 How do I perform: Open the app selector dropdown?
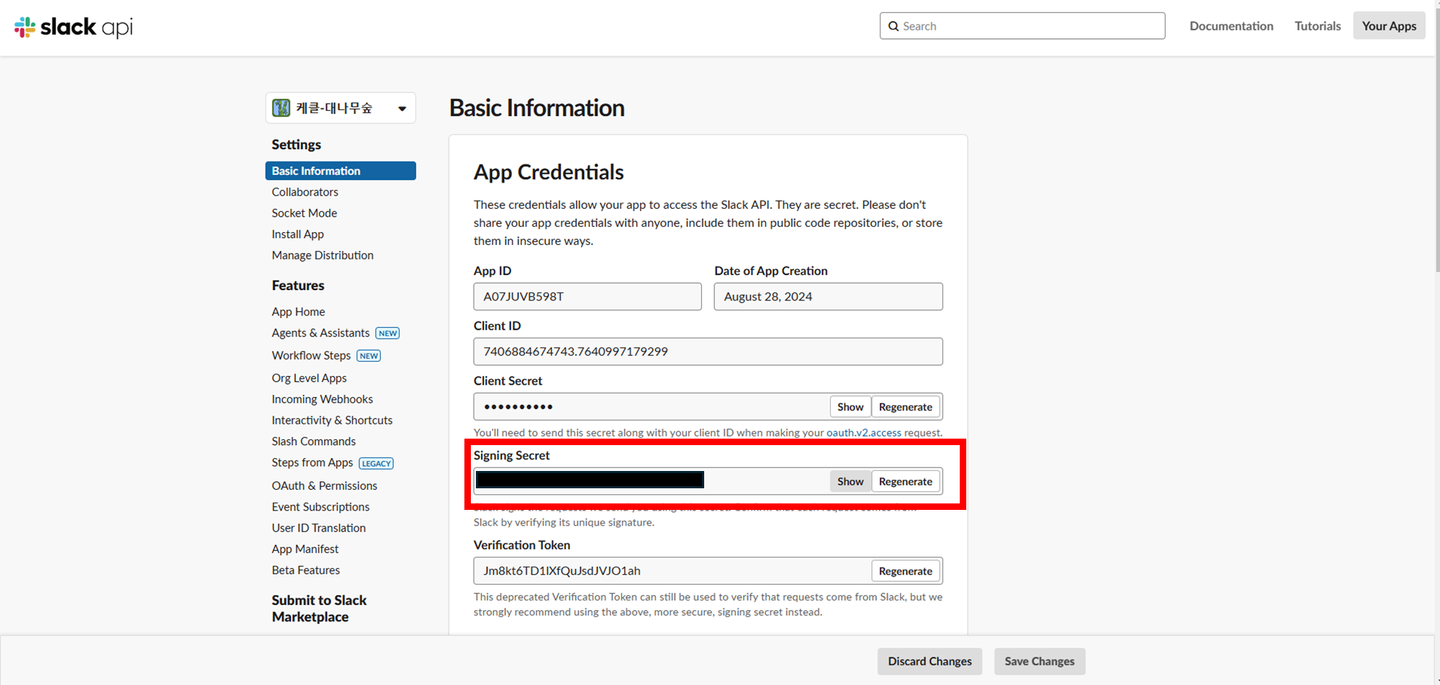(x=340, y=108)
